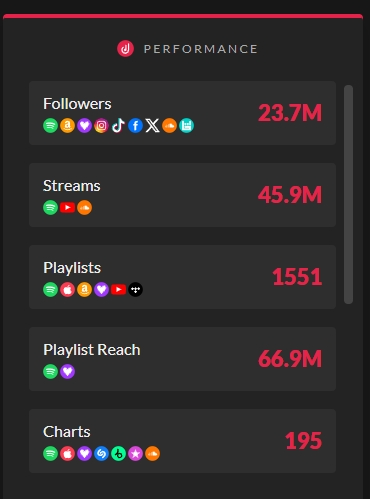
Task: Open the TikTok icon under Followers
Action: click(x=118, y=126)
